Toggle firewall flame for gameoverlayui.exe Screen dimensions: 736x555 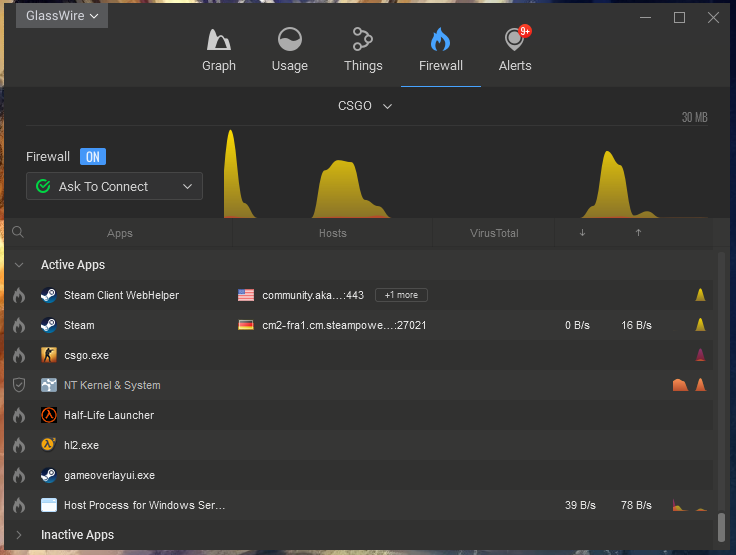point(19,476)
